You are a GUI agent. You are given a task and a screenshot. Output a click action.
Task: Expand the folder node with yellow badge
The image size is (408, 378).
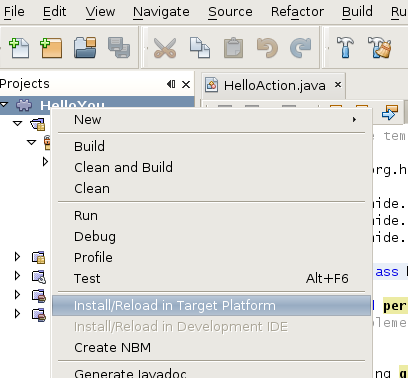[18, 257]
